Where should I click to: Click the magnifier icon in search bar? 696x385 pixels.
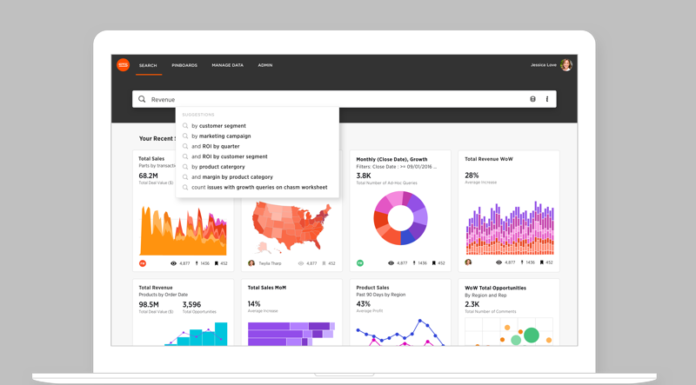[x=142, y=99]
